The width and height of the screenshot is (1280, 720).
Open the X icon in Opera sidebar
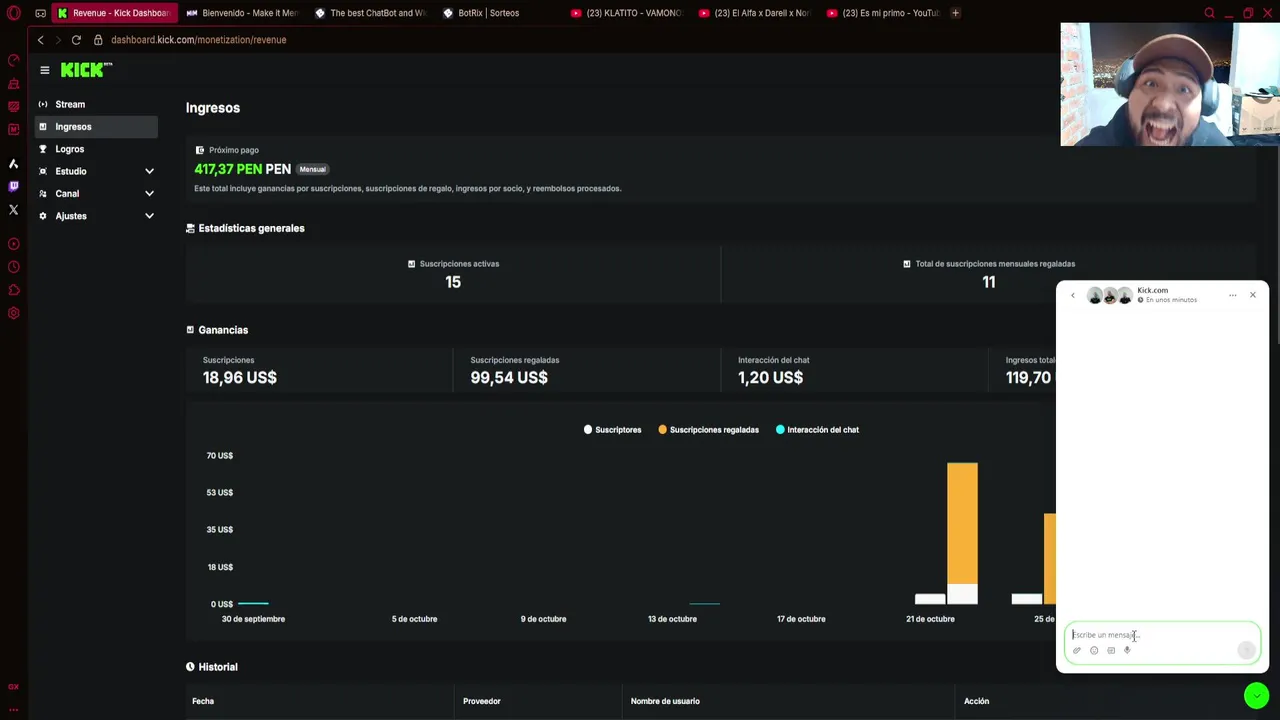pyautogui.click(x=13, y=210)
